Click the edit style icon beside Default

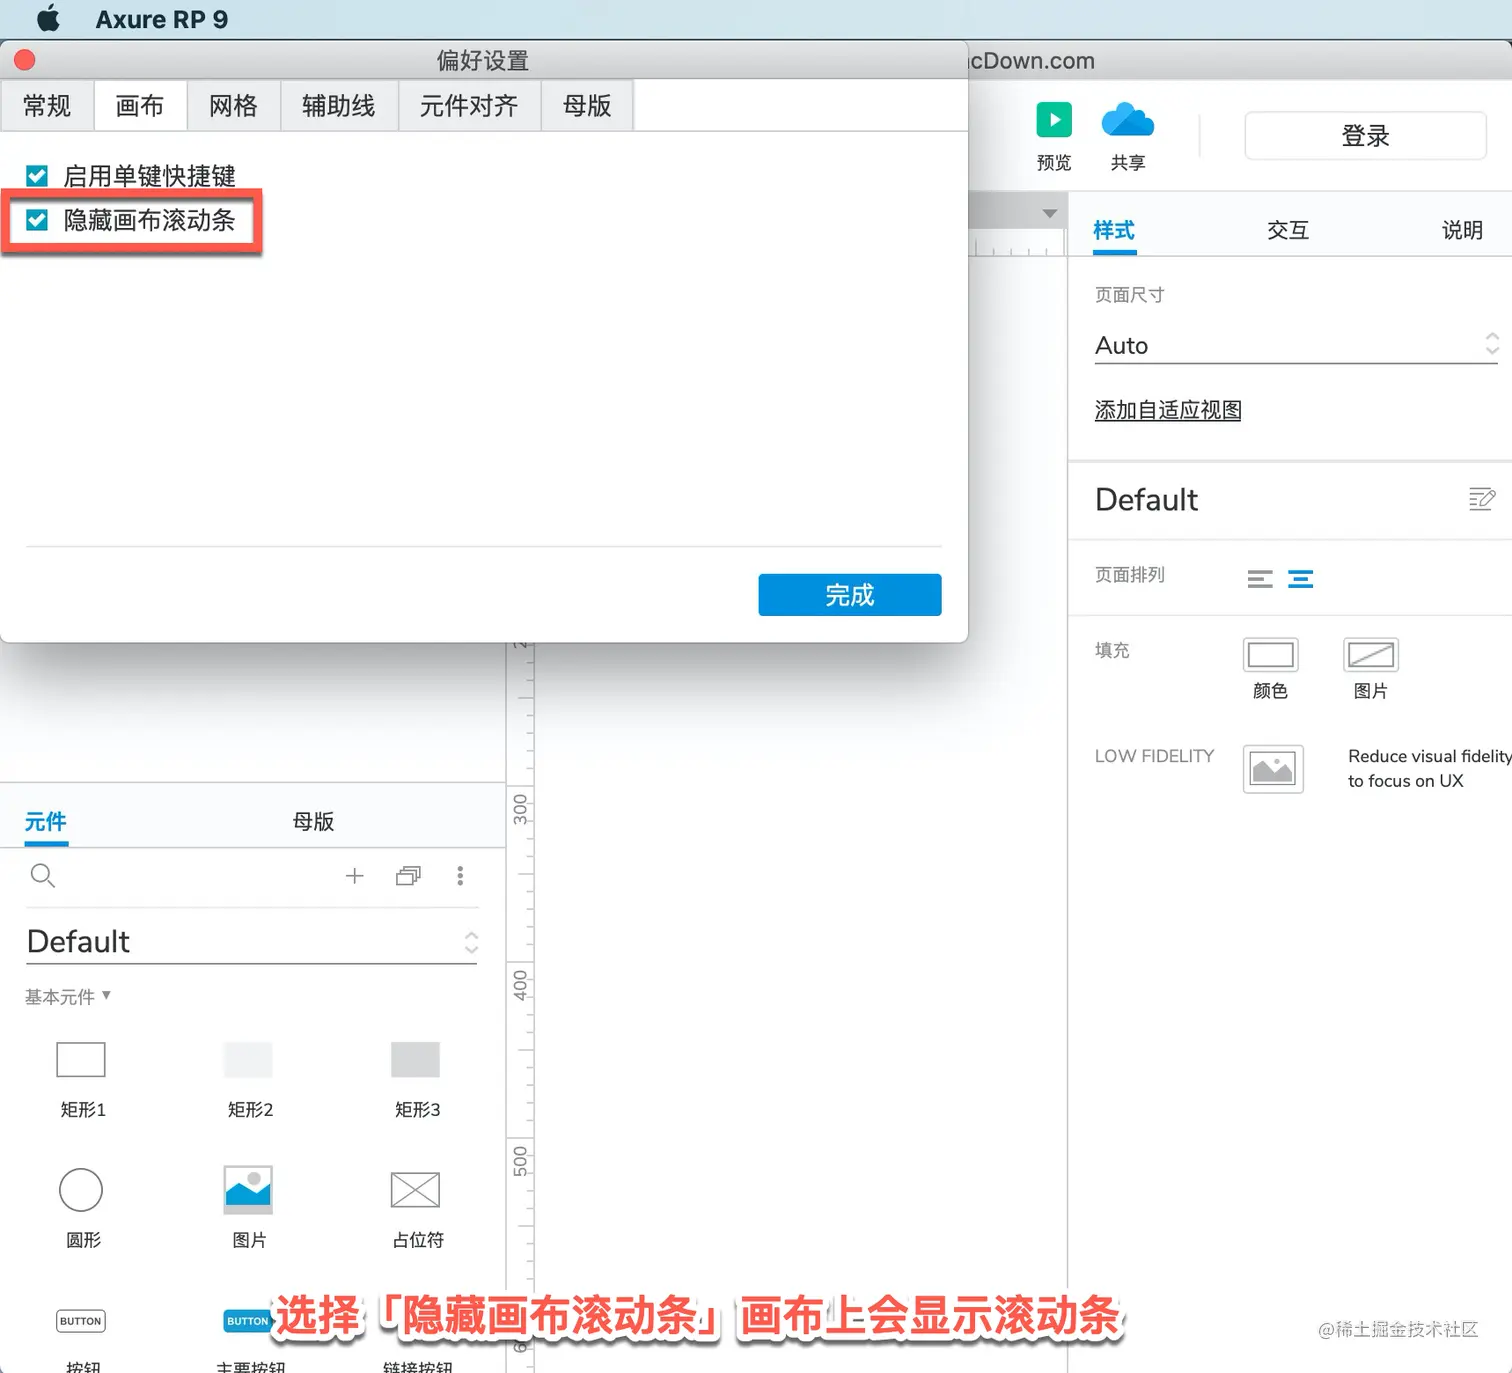[1482, 499]
